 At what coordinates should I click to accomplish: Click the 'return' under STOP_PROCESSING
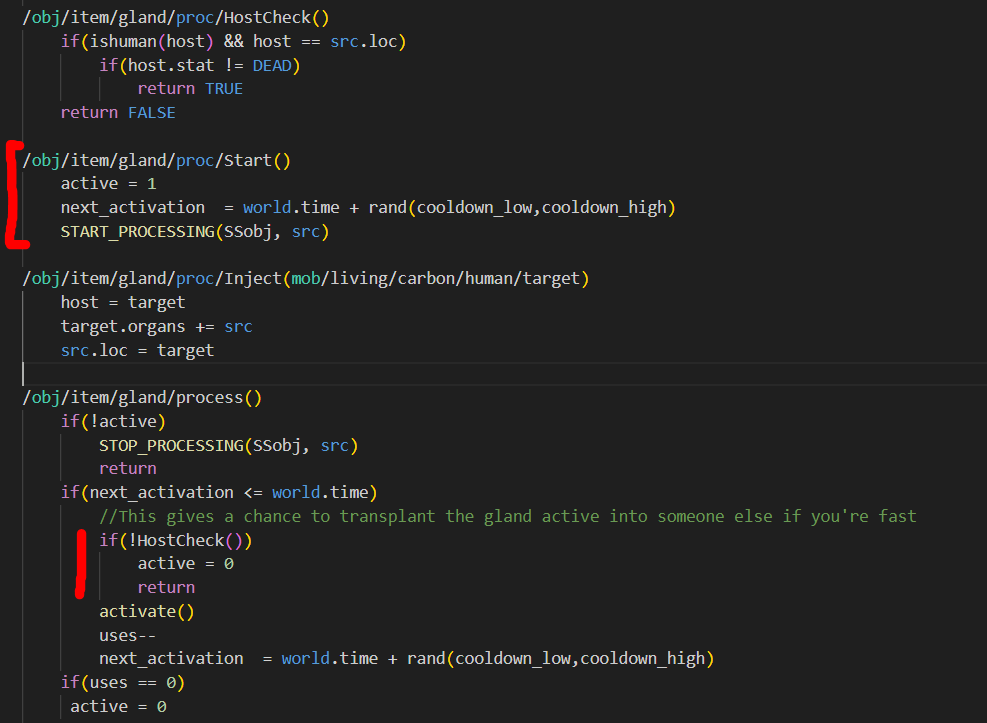tap(128, 469)
